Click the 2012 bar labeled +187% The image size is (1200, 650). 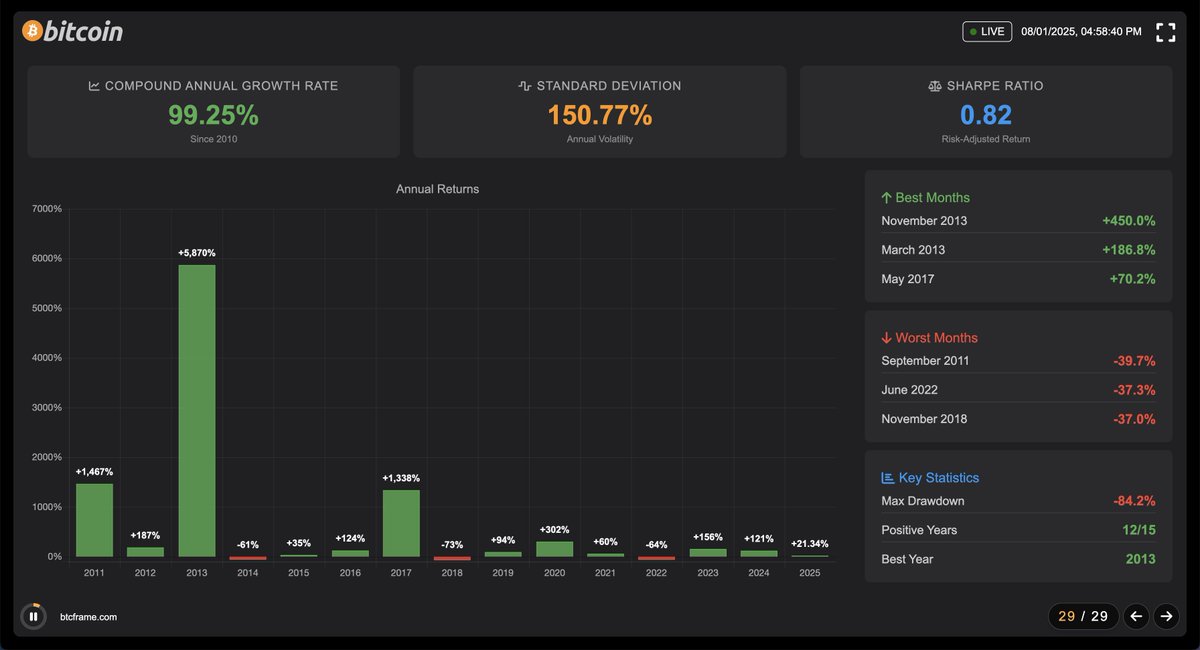[146, 552]
